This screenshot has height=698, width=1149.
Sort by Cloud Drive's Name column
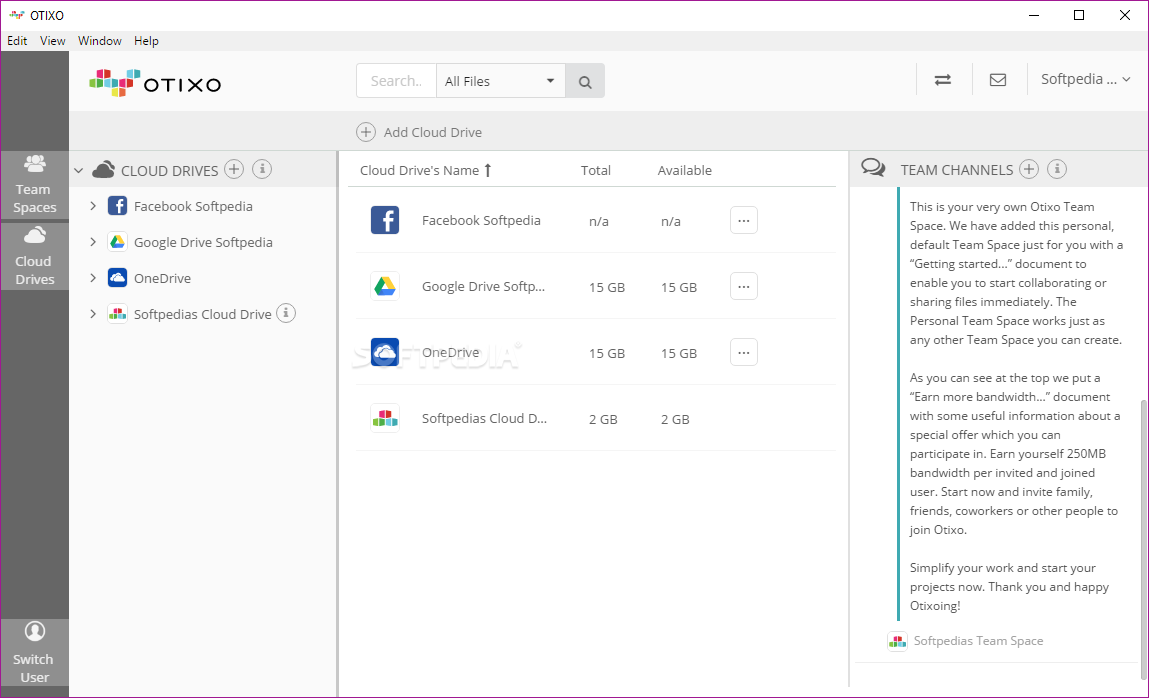(426, 170)
